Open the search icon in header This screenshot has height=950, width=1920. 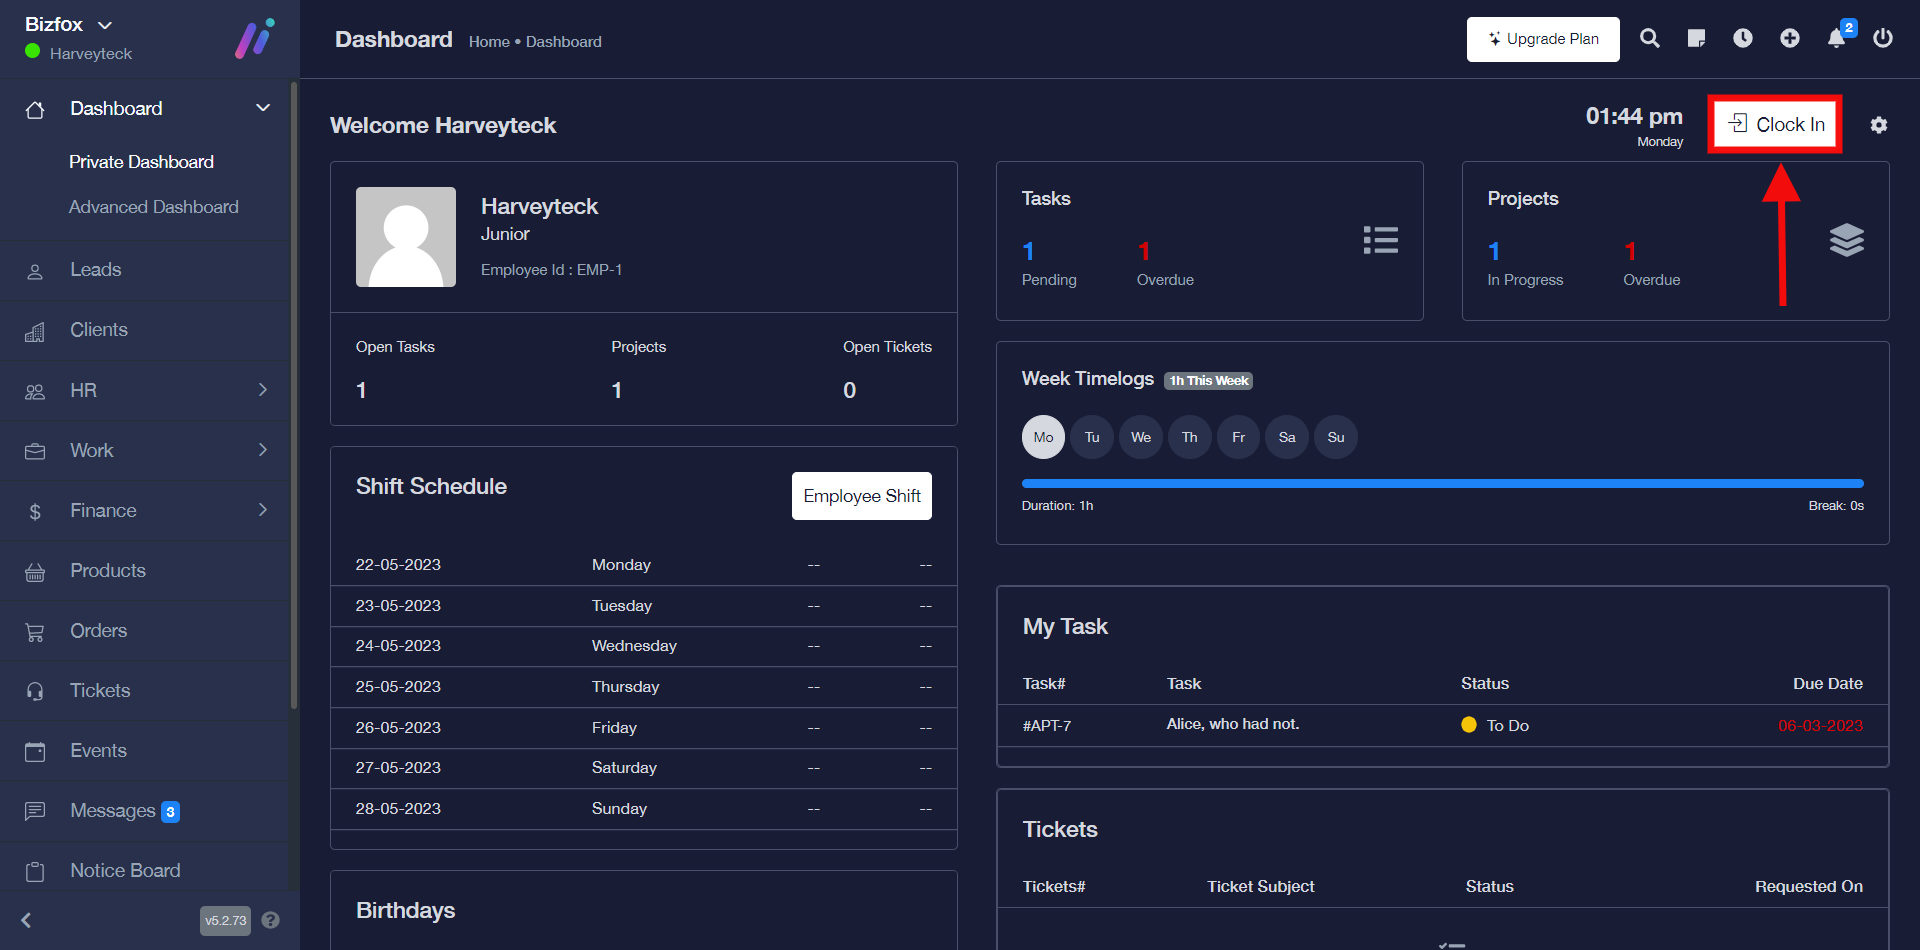[1649, 38]
